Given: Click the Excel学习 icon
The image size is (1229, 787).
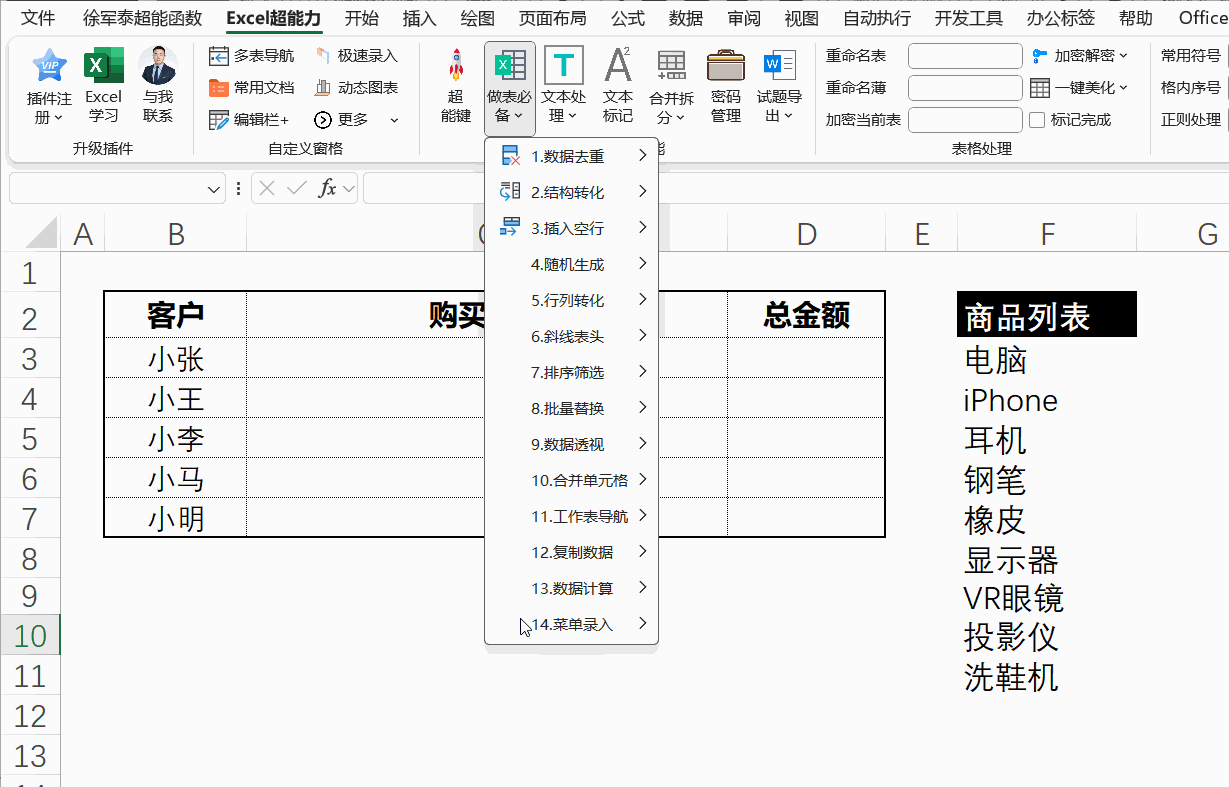Looking at the screenshot, I should (x=103, y=66).
